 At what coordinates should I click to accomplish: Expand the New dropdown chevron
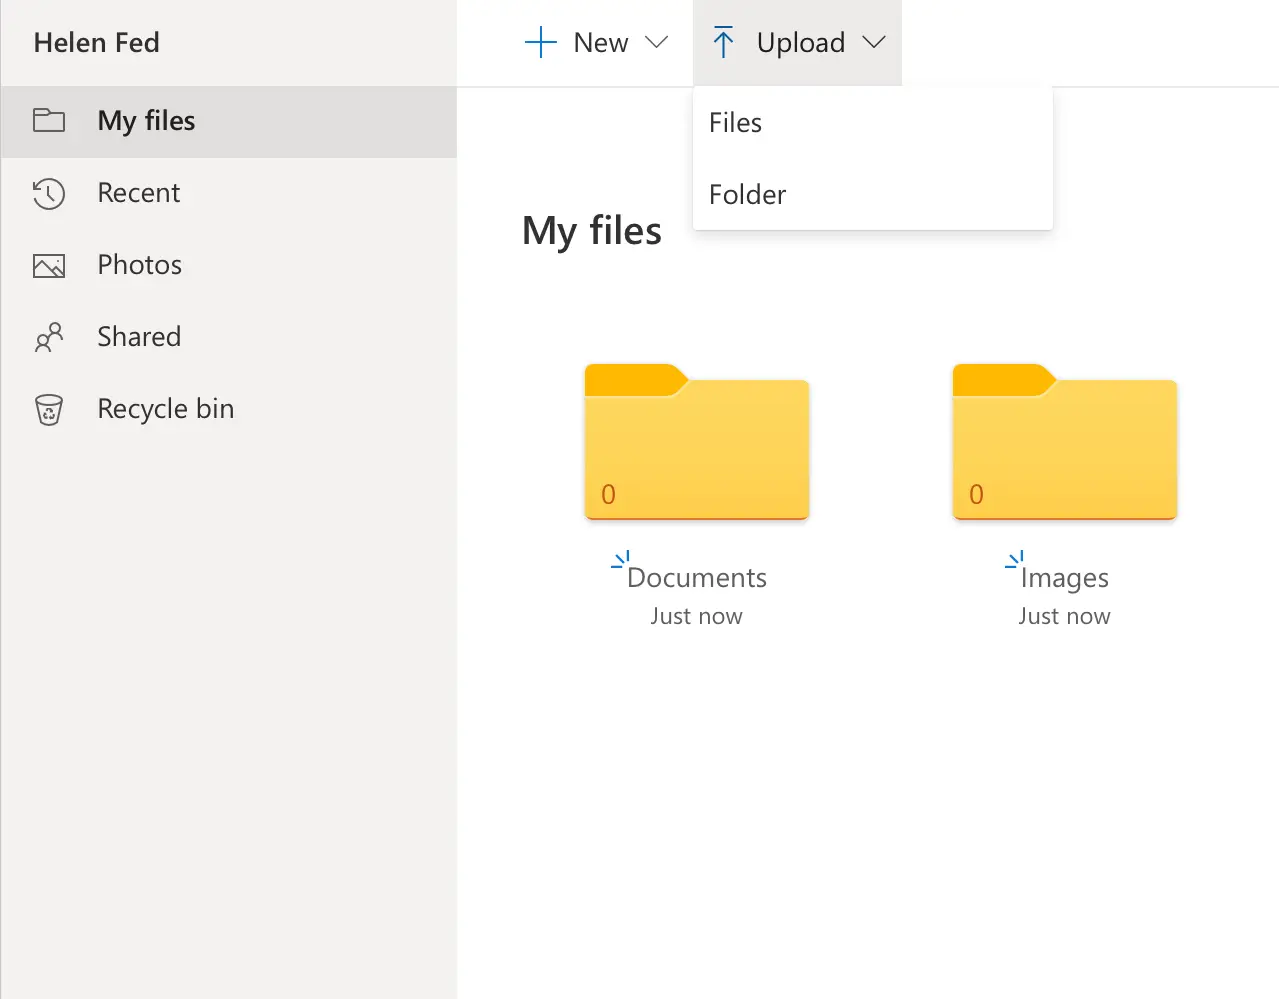point(657,43)
